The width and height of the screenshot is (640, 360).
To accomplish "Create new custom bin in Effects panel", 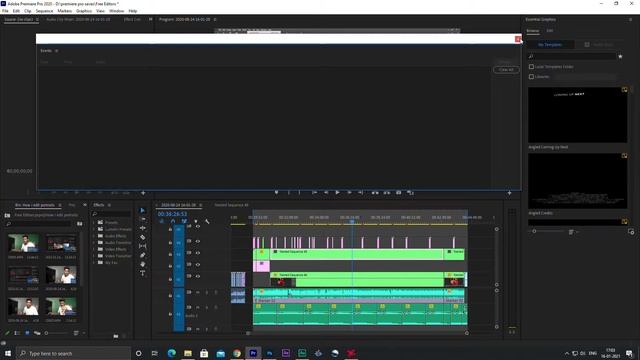I will (x=116, y=336).
